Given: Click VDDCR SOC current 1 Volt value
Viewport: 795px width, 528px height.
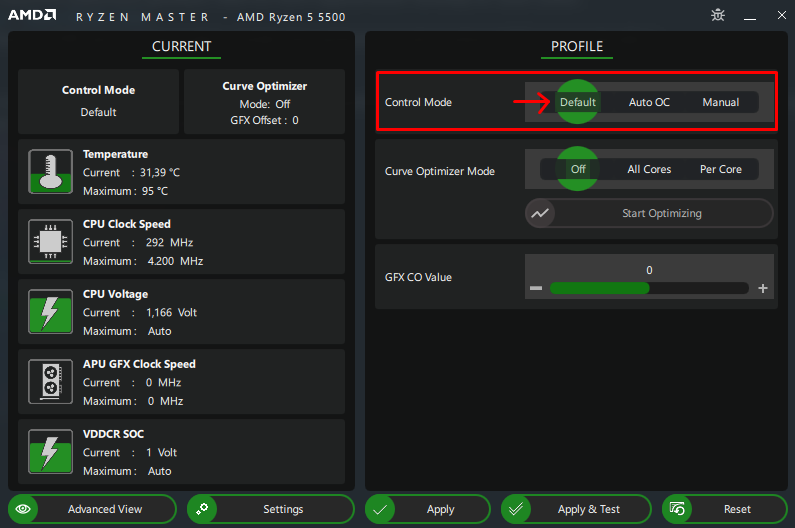Looking at the screenshot, I should (161, 452).
